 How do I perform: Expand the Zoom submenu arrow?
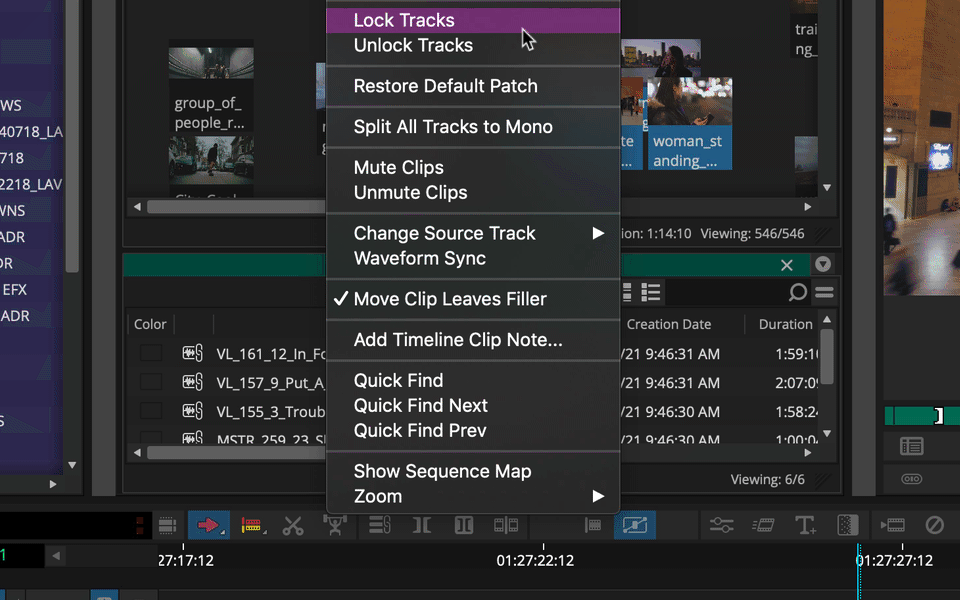click(598, 496)
